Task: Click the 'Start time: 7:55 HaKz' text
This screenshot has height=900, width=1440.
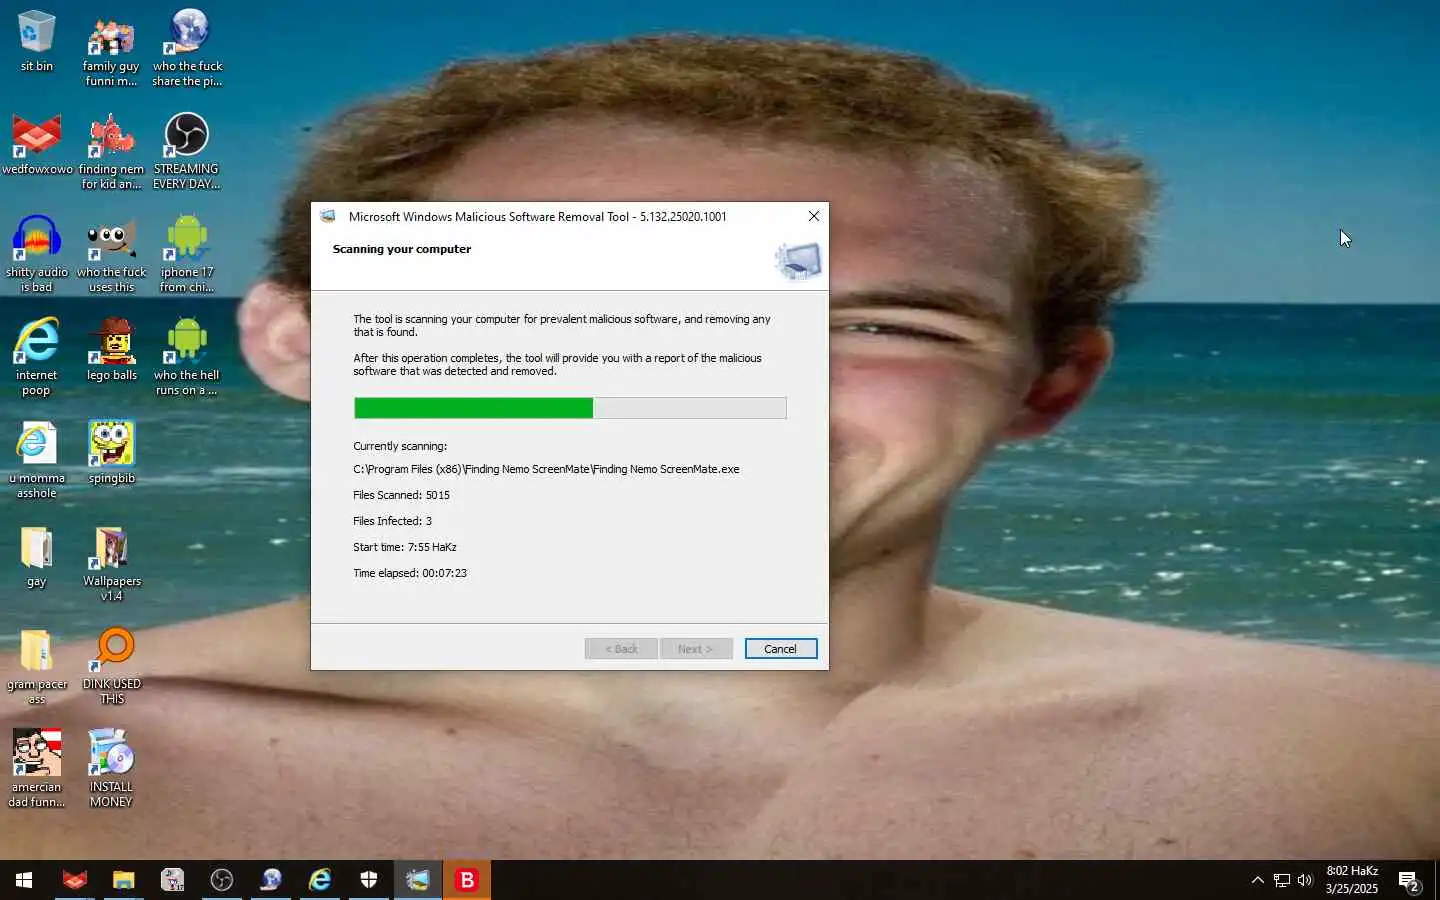Action: pos(405,547)
